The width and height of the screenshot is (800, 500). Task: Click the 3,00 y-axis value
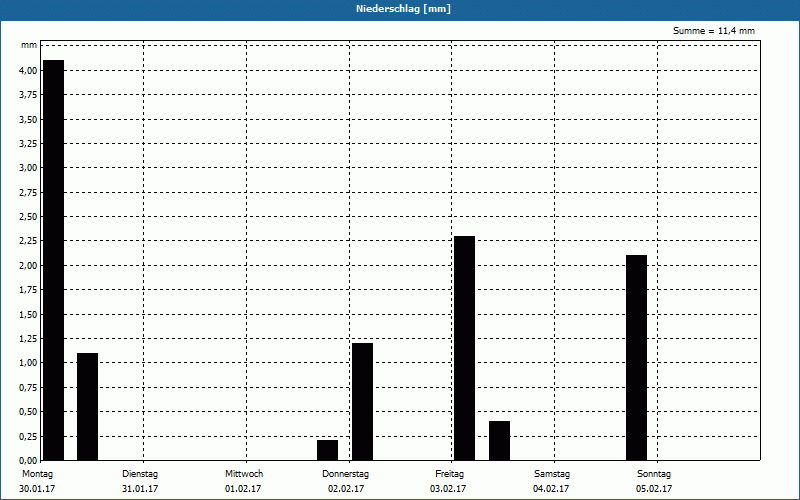coord(28,168)
